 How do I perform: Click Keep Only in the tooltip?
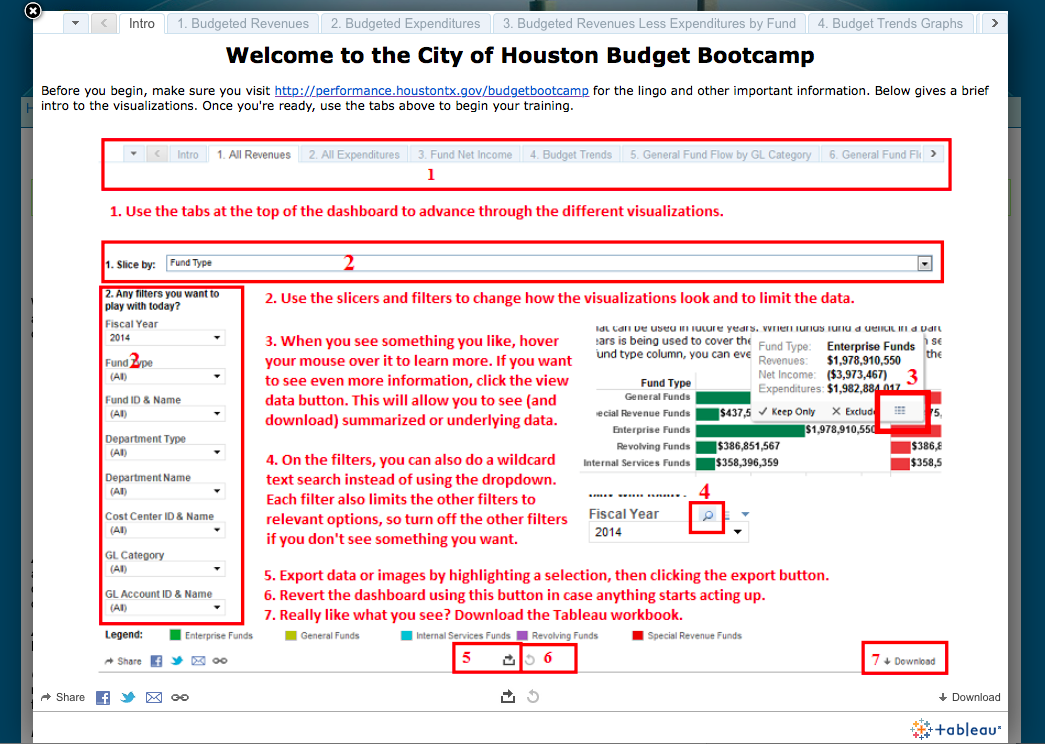(787, 411)
